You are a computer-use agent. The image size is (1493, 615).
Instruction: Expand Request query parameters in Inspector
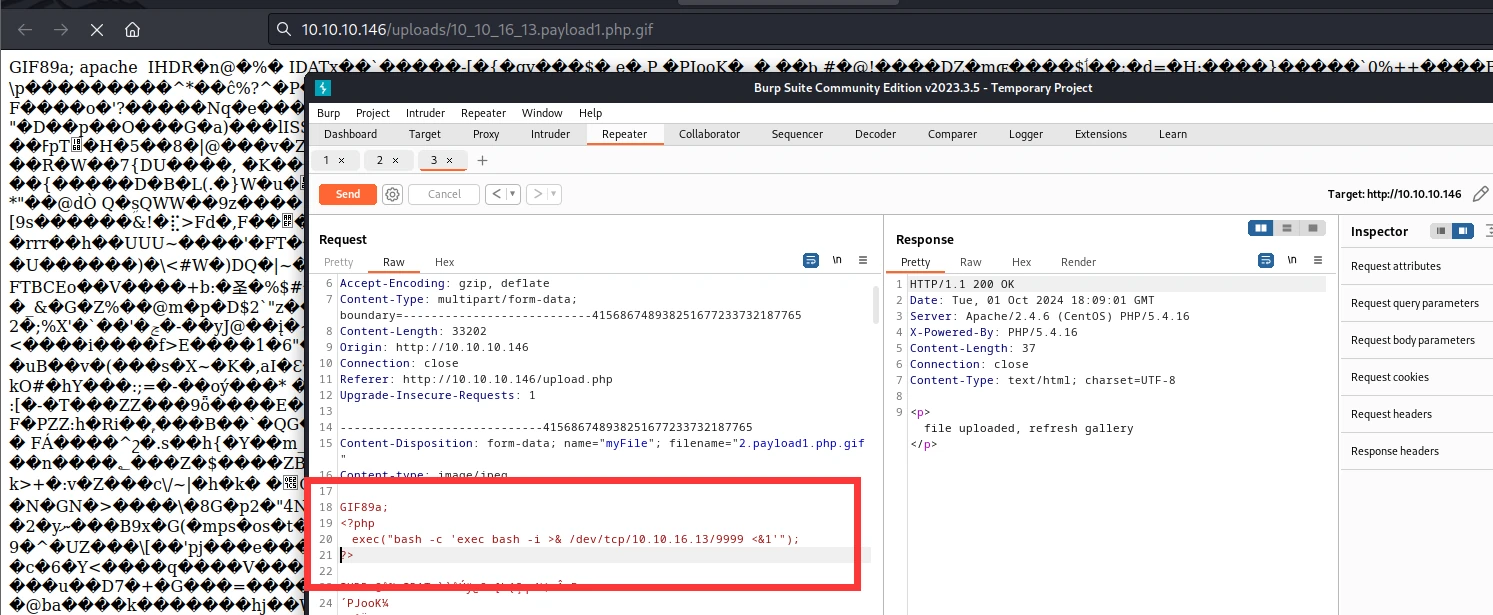1417,303
